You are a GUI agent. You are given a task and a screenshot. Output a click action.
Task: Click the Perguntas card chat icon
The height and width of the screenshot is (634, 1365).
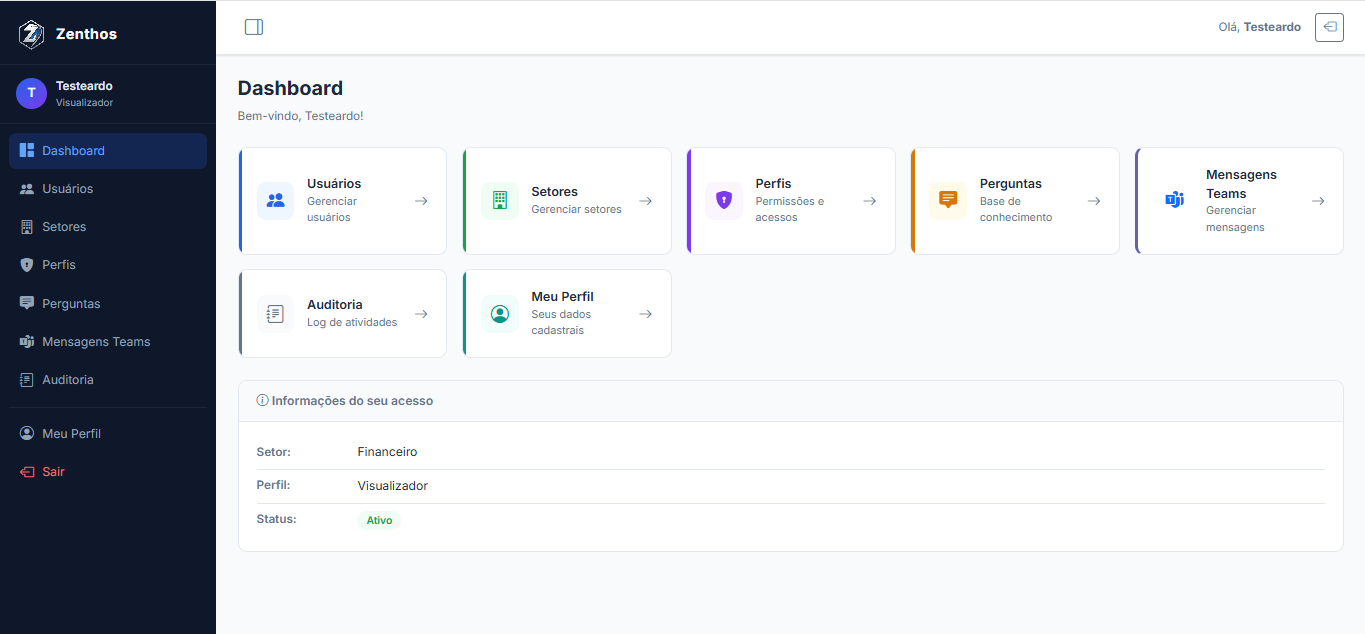(948, 201)
